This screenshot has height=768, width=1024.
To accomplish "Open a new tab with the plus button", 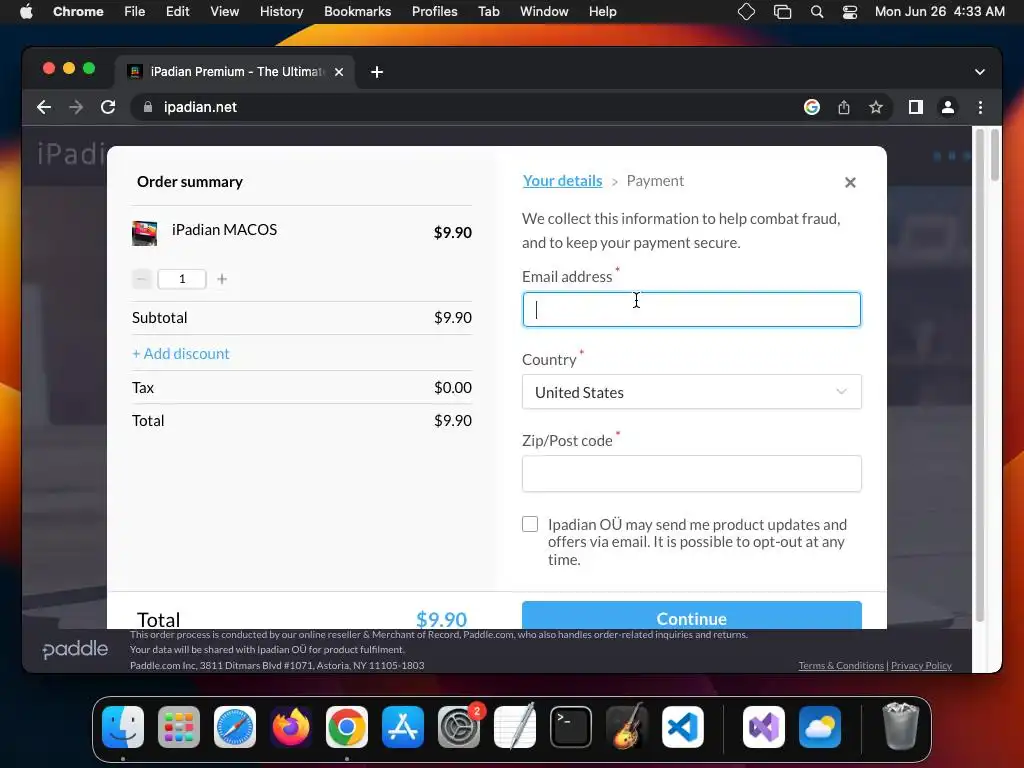I will click(377, 72).
